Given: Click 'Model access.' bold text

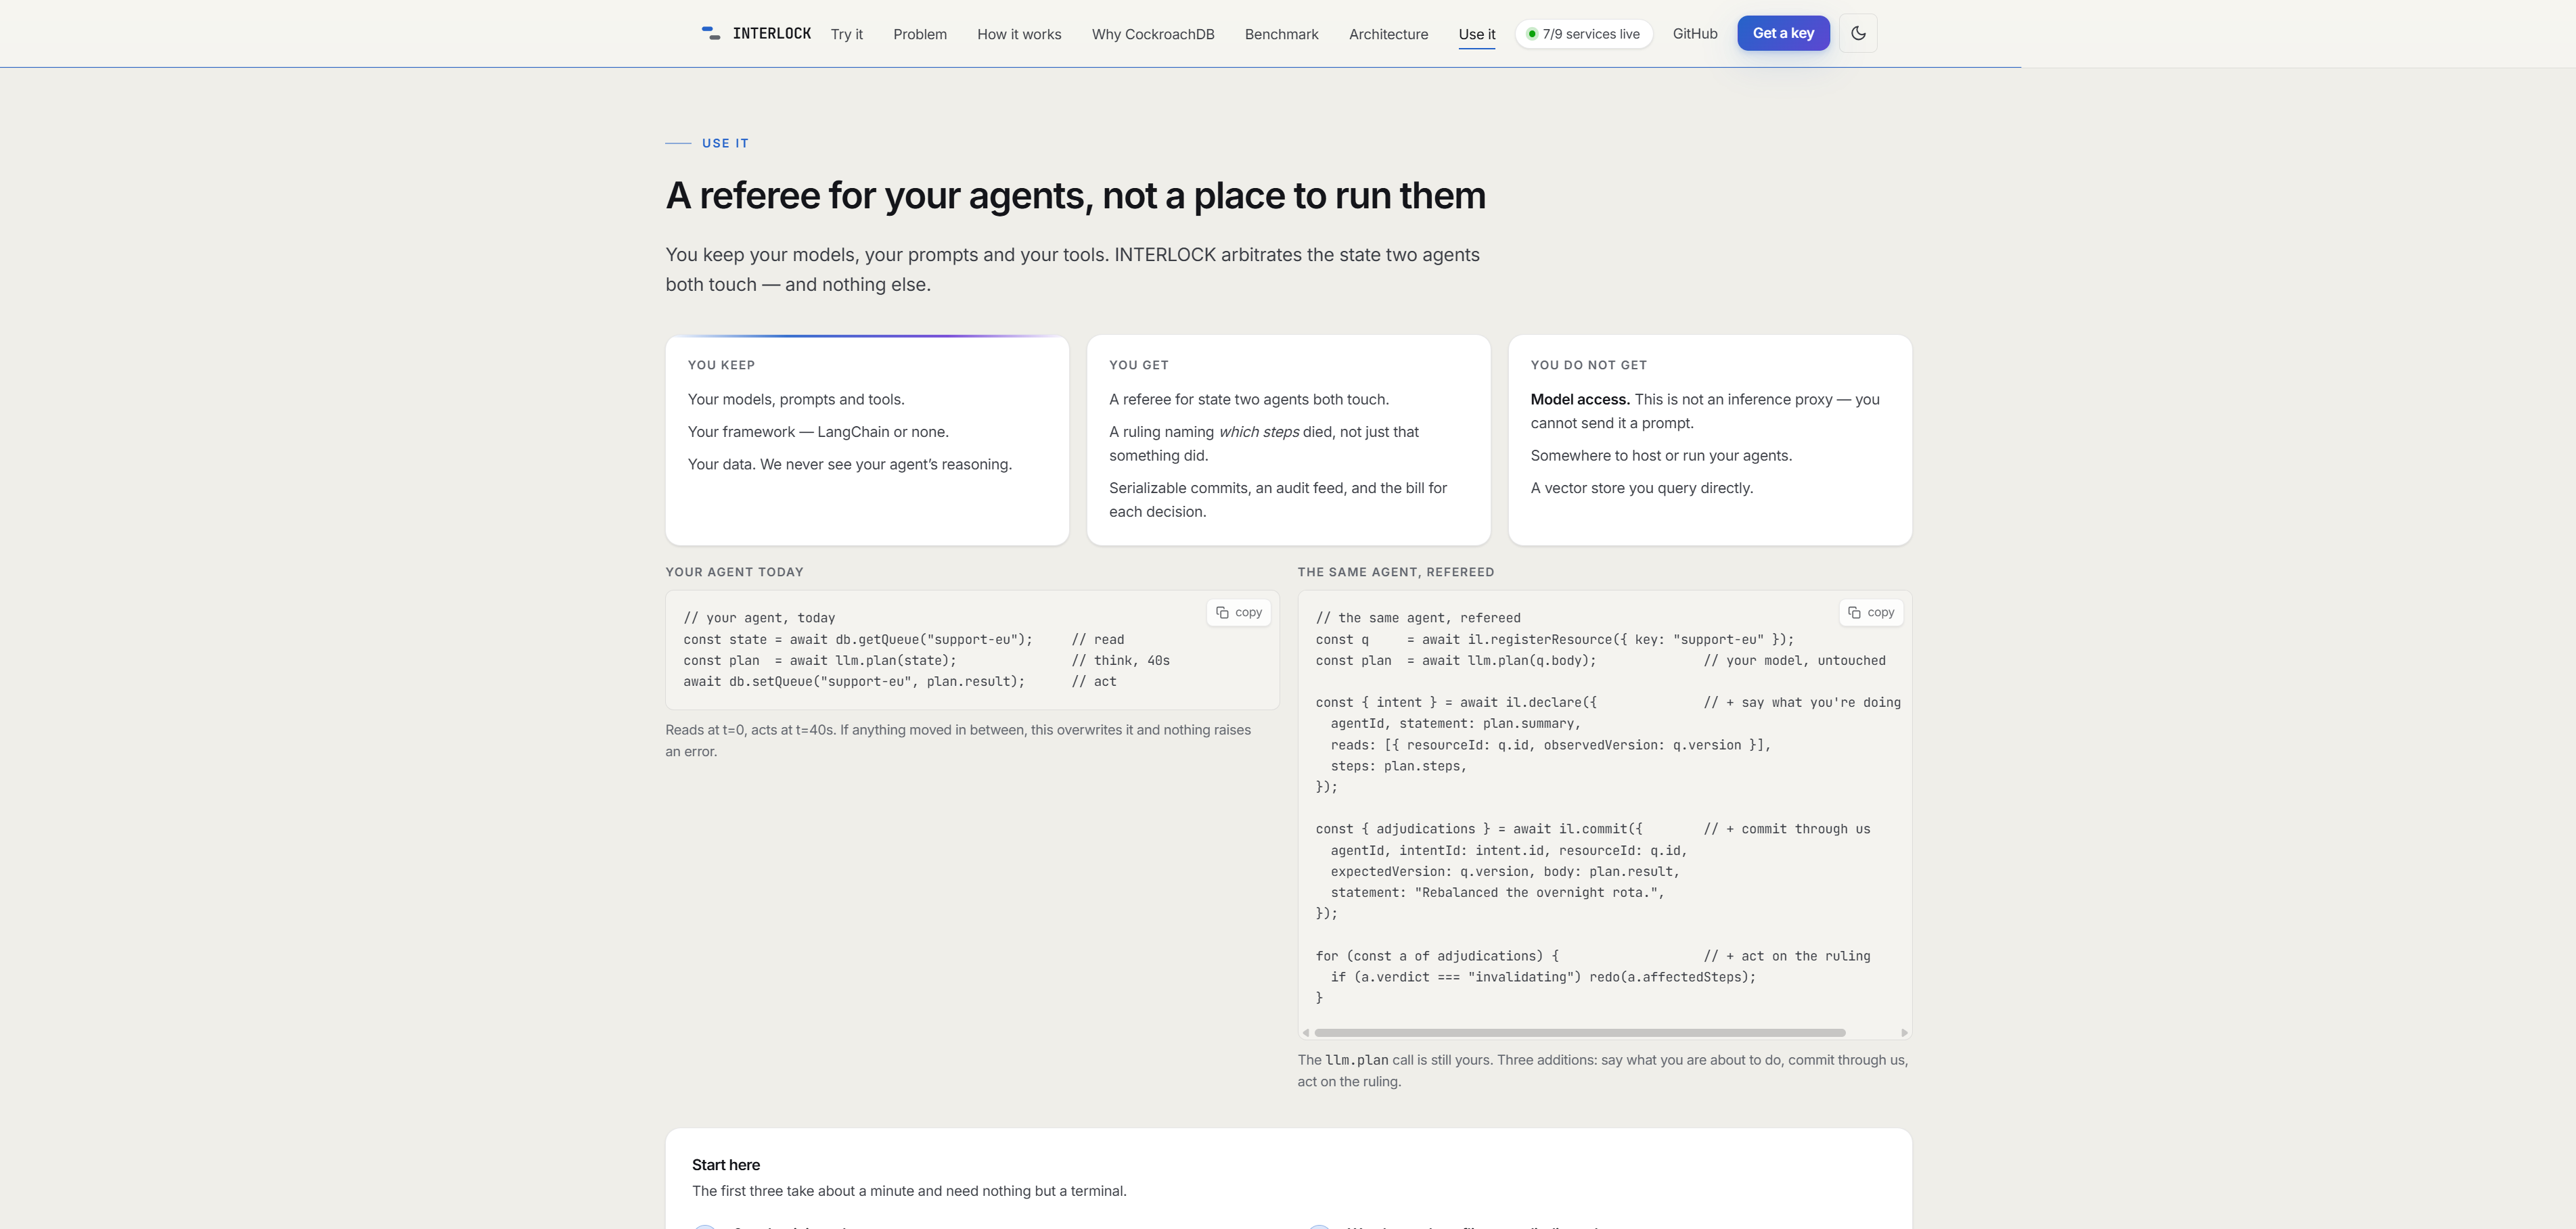Looking at the screenshot, I should click(1580, 399).
